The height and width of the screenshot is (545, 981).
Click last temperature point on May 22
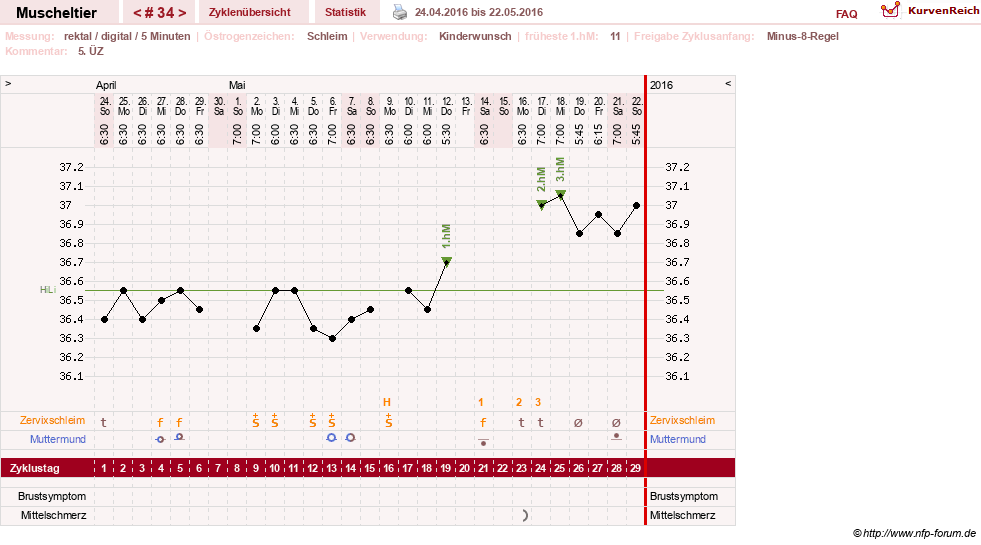pyautogui.click(x=636, y=205)
